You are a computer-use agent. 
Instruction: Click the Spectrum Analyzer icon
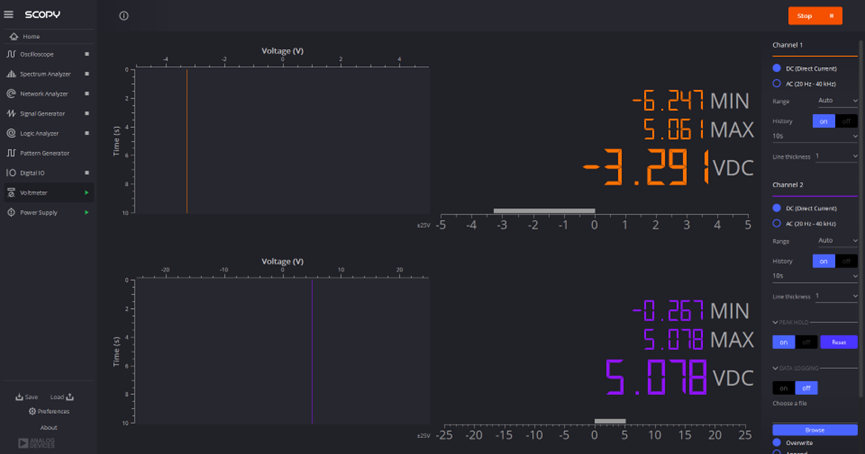tap(11, 74)
